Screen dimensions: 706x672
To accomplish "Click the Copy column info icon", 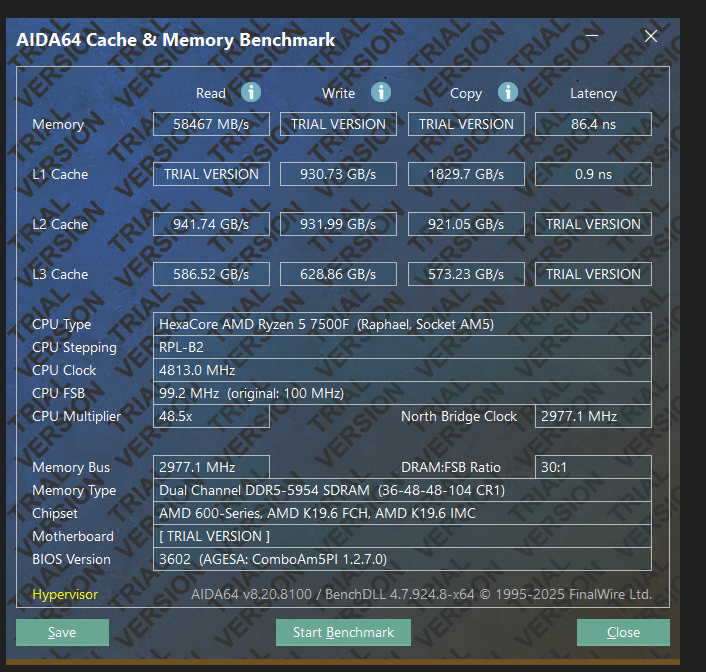I will (508, 92).
